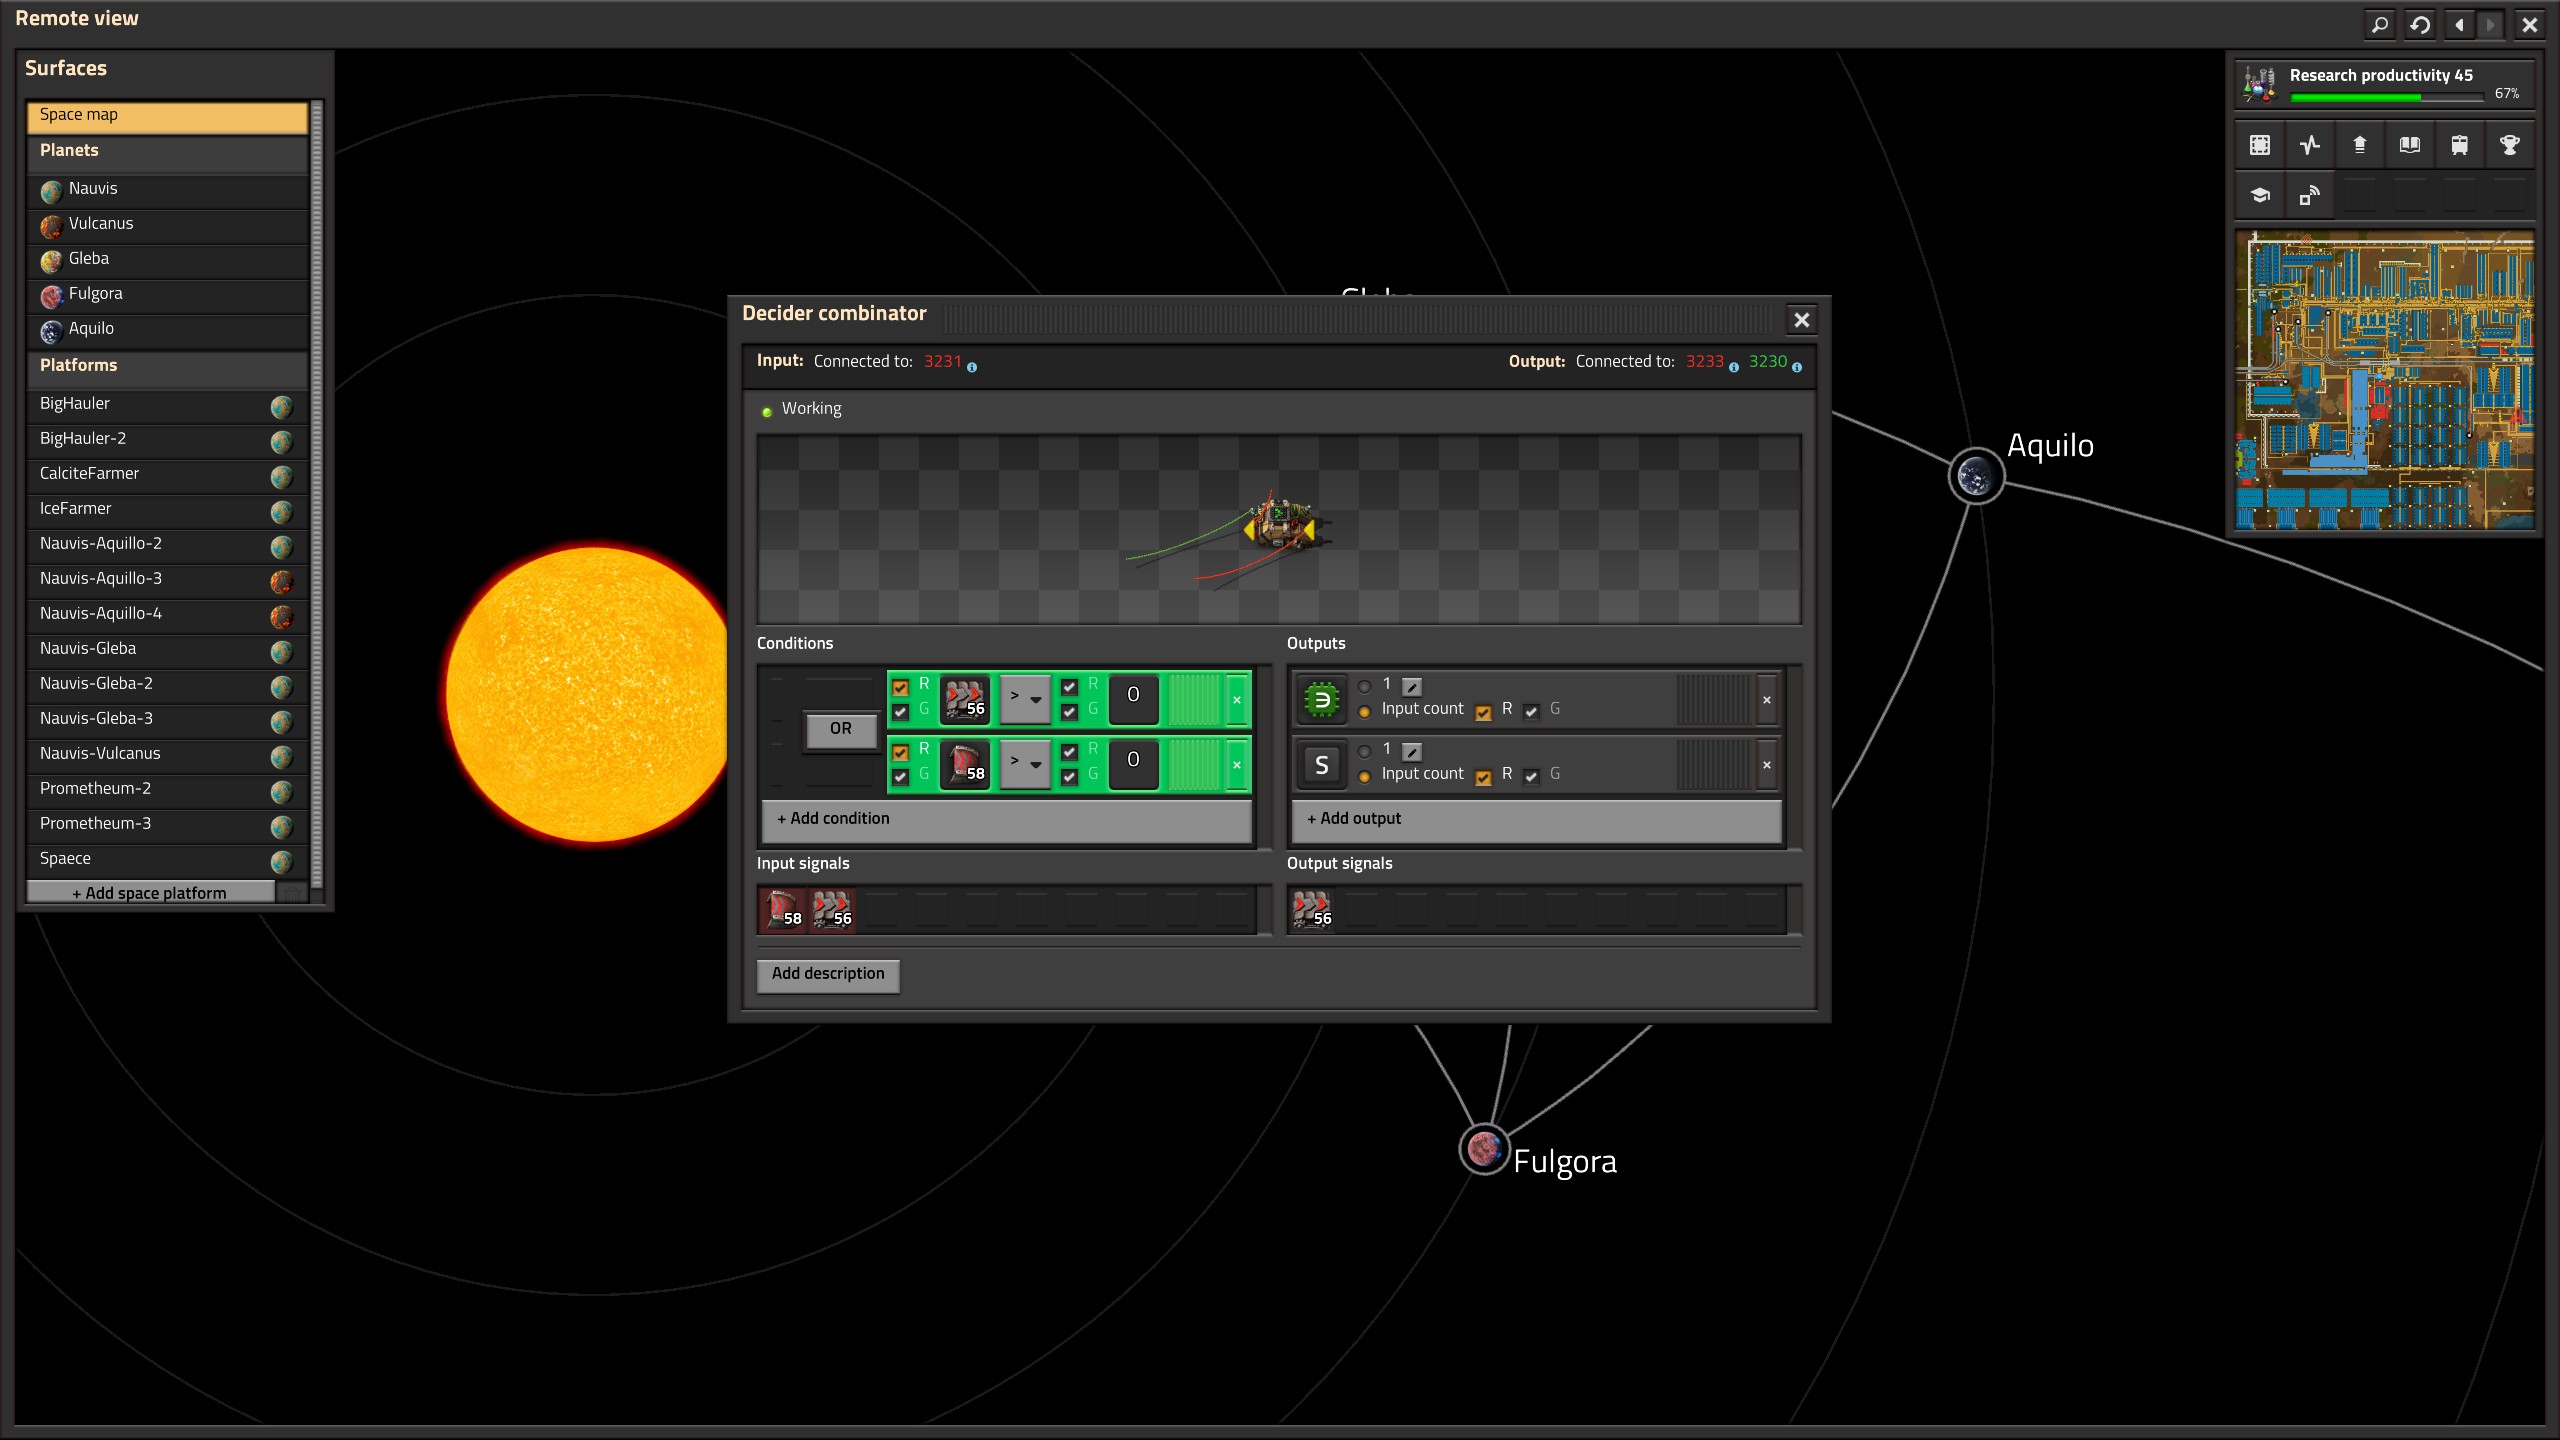Edit first output's constant value pencil icon
The width and height of the screenshot is (2560, 1440).
1412,686
